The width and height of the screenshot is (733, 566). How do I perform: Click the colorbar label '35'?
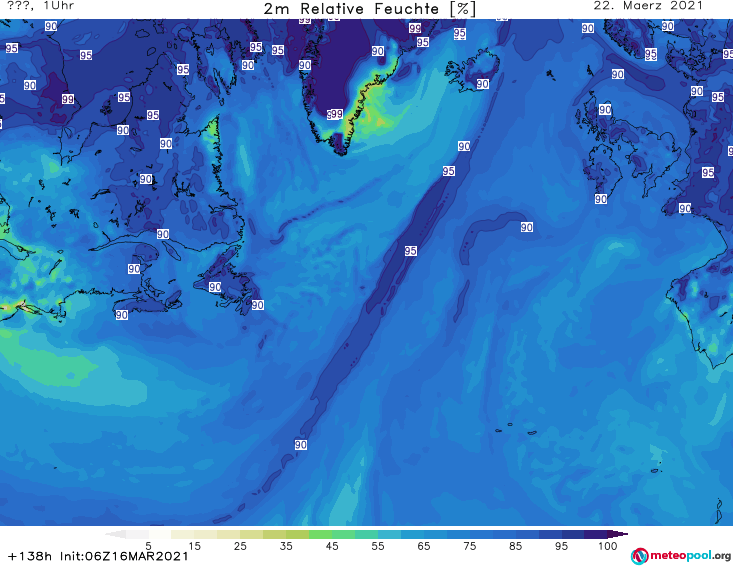point(286,545)
